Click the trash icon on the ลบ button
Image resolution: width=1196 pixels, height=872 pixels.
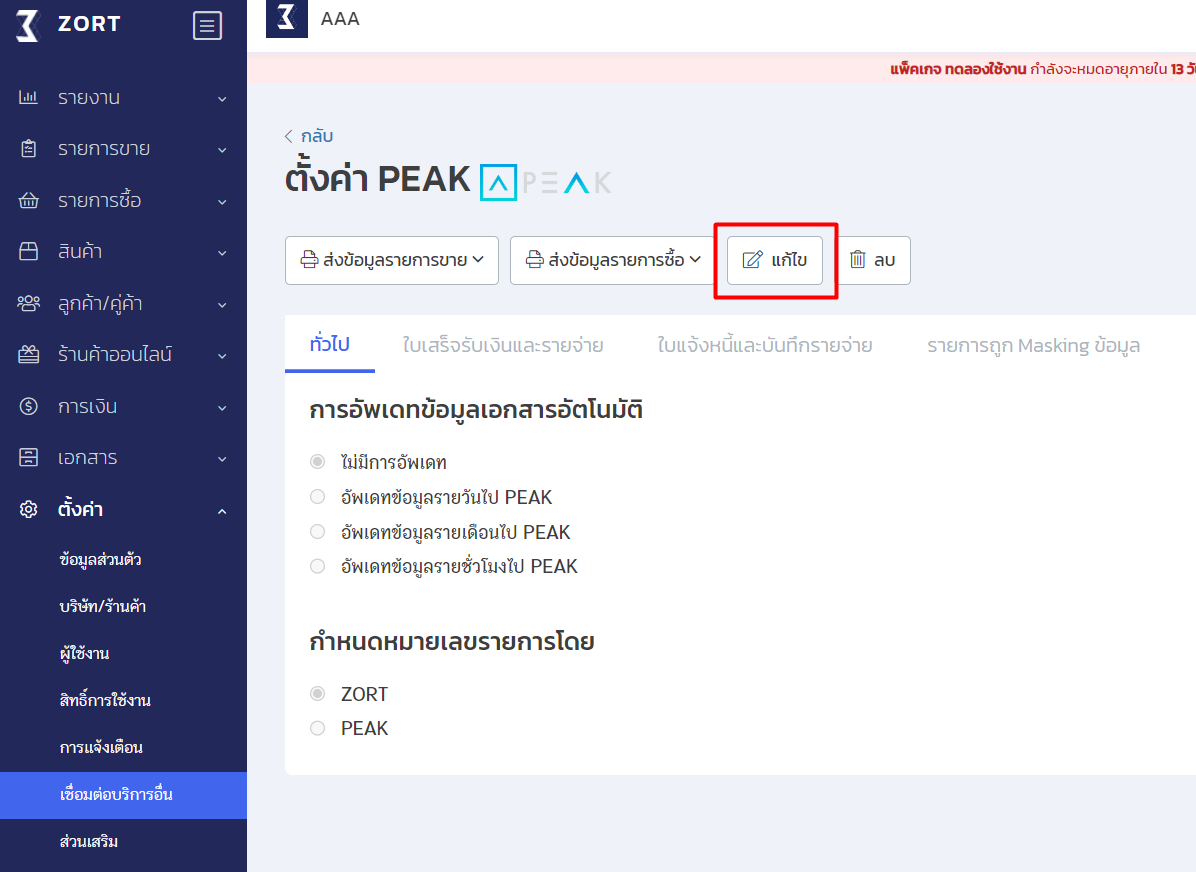[x=856, y=260]
